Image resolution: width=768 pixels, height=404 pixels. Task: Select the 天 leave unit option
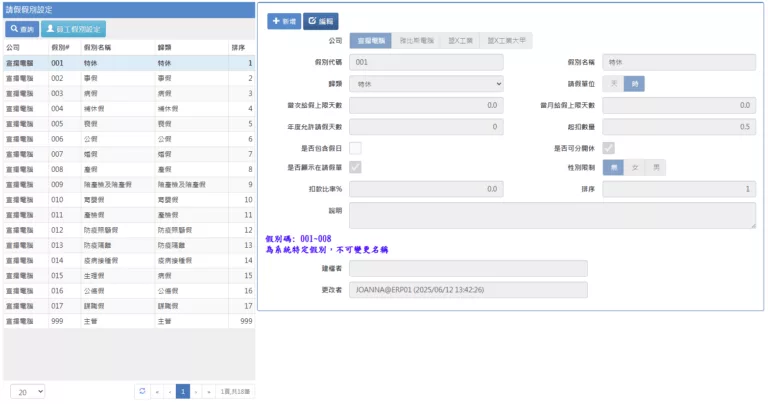614,84
